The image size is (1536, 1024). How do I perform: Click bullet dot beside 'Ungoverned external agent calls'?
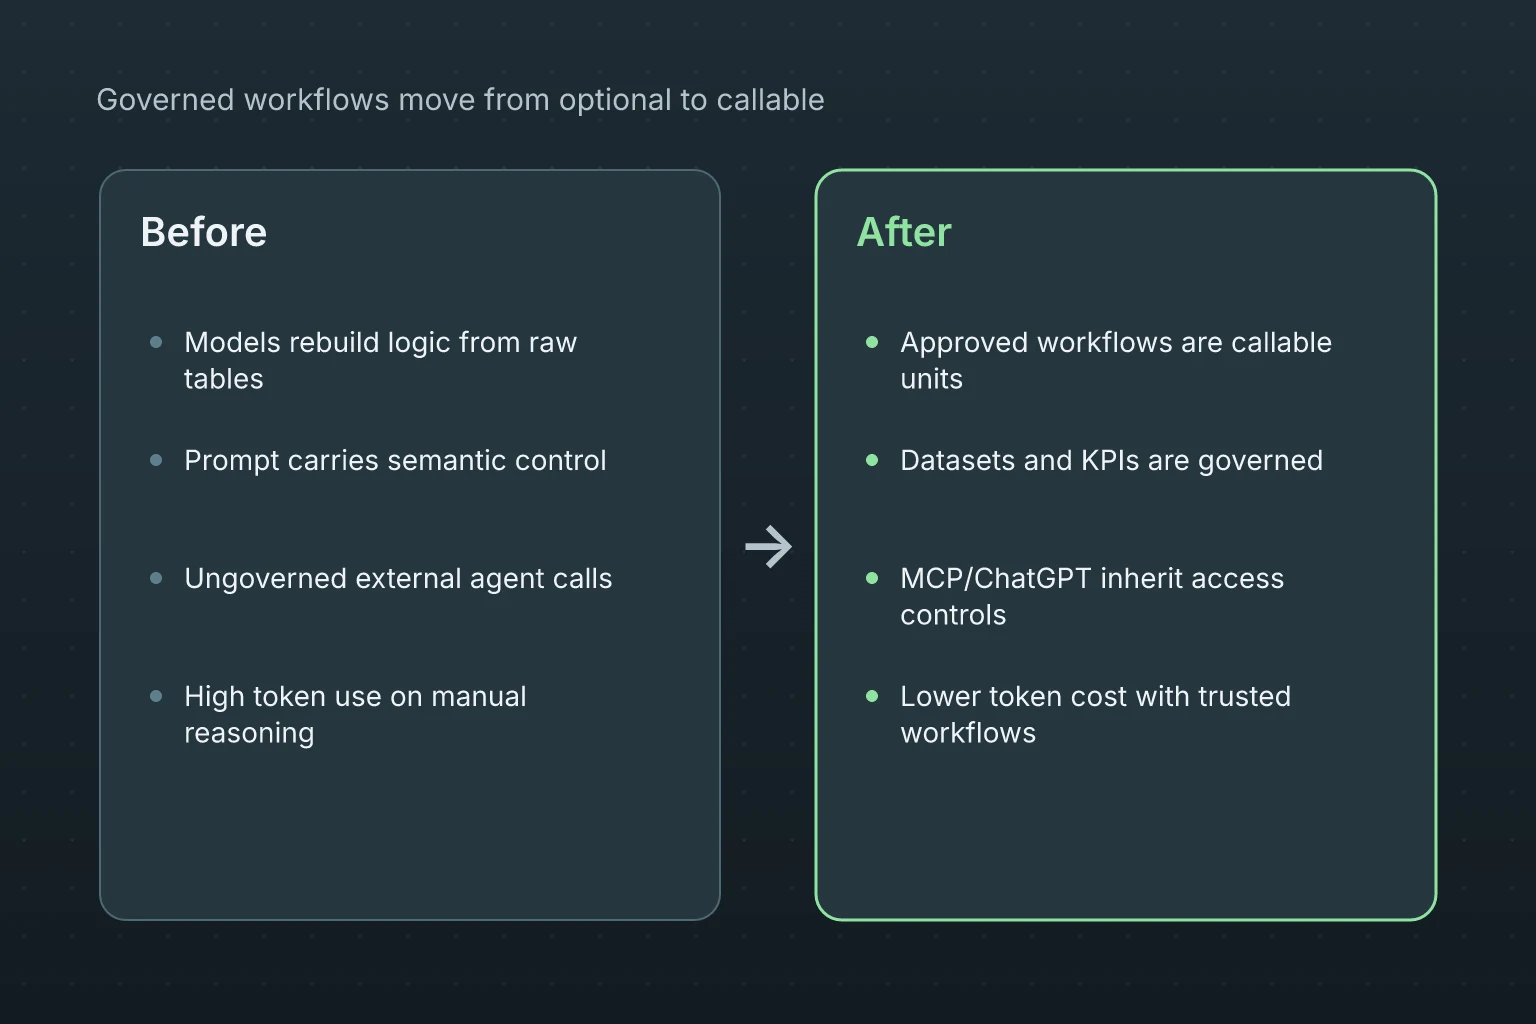[156, 578]
